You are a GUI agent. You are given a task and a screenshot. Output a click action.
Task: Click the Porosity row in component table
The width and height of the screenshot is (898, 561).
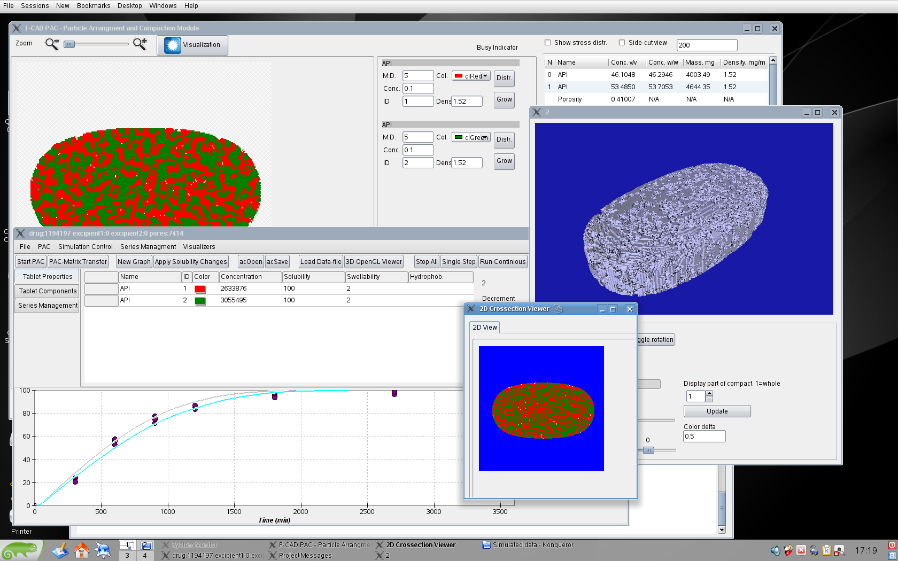pyautogui.click(x=656, y=99)
